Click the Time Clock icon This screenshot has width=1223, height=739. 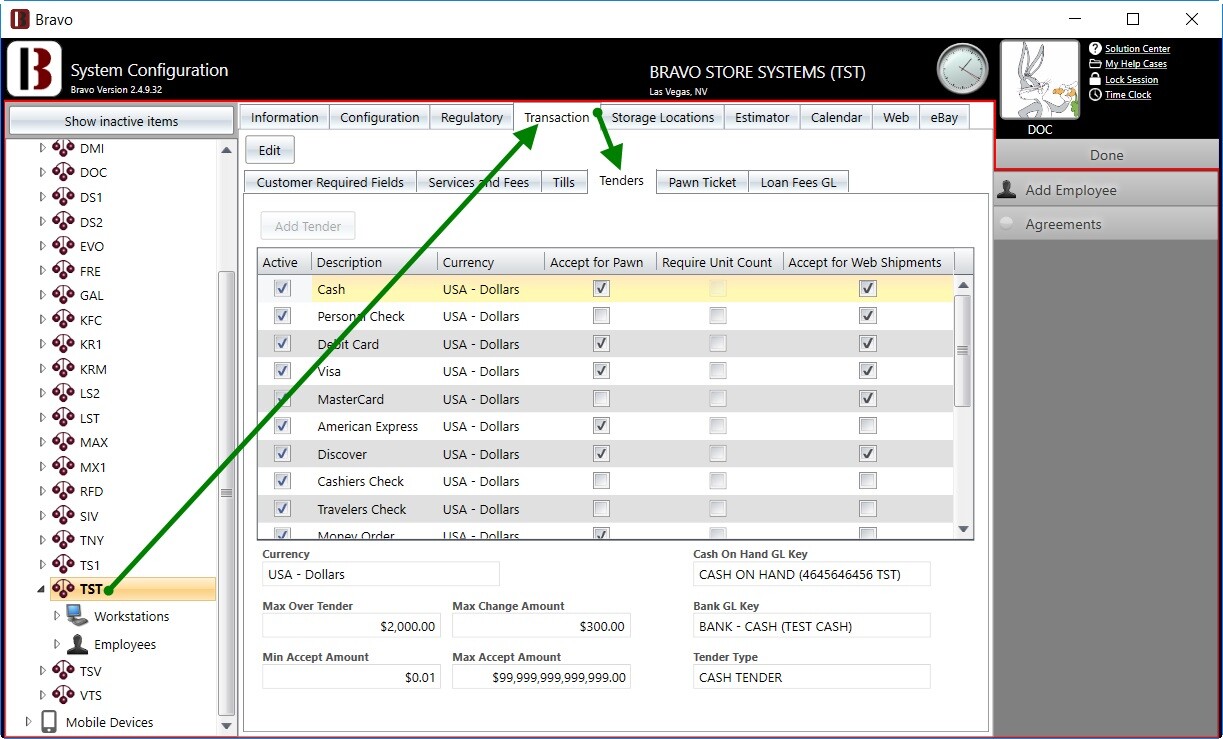1095,94
